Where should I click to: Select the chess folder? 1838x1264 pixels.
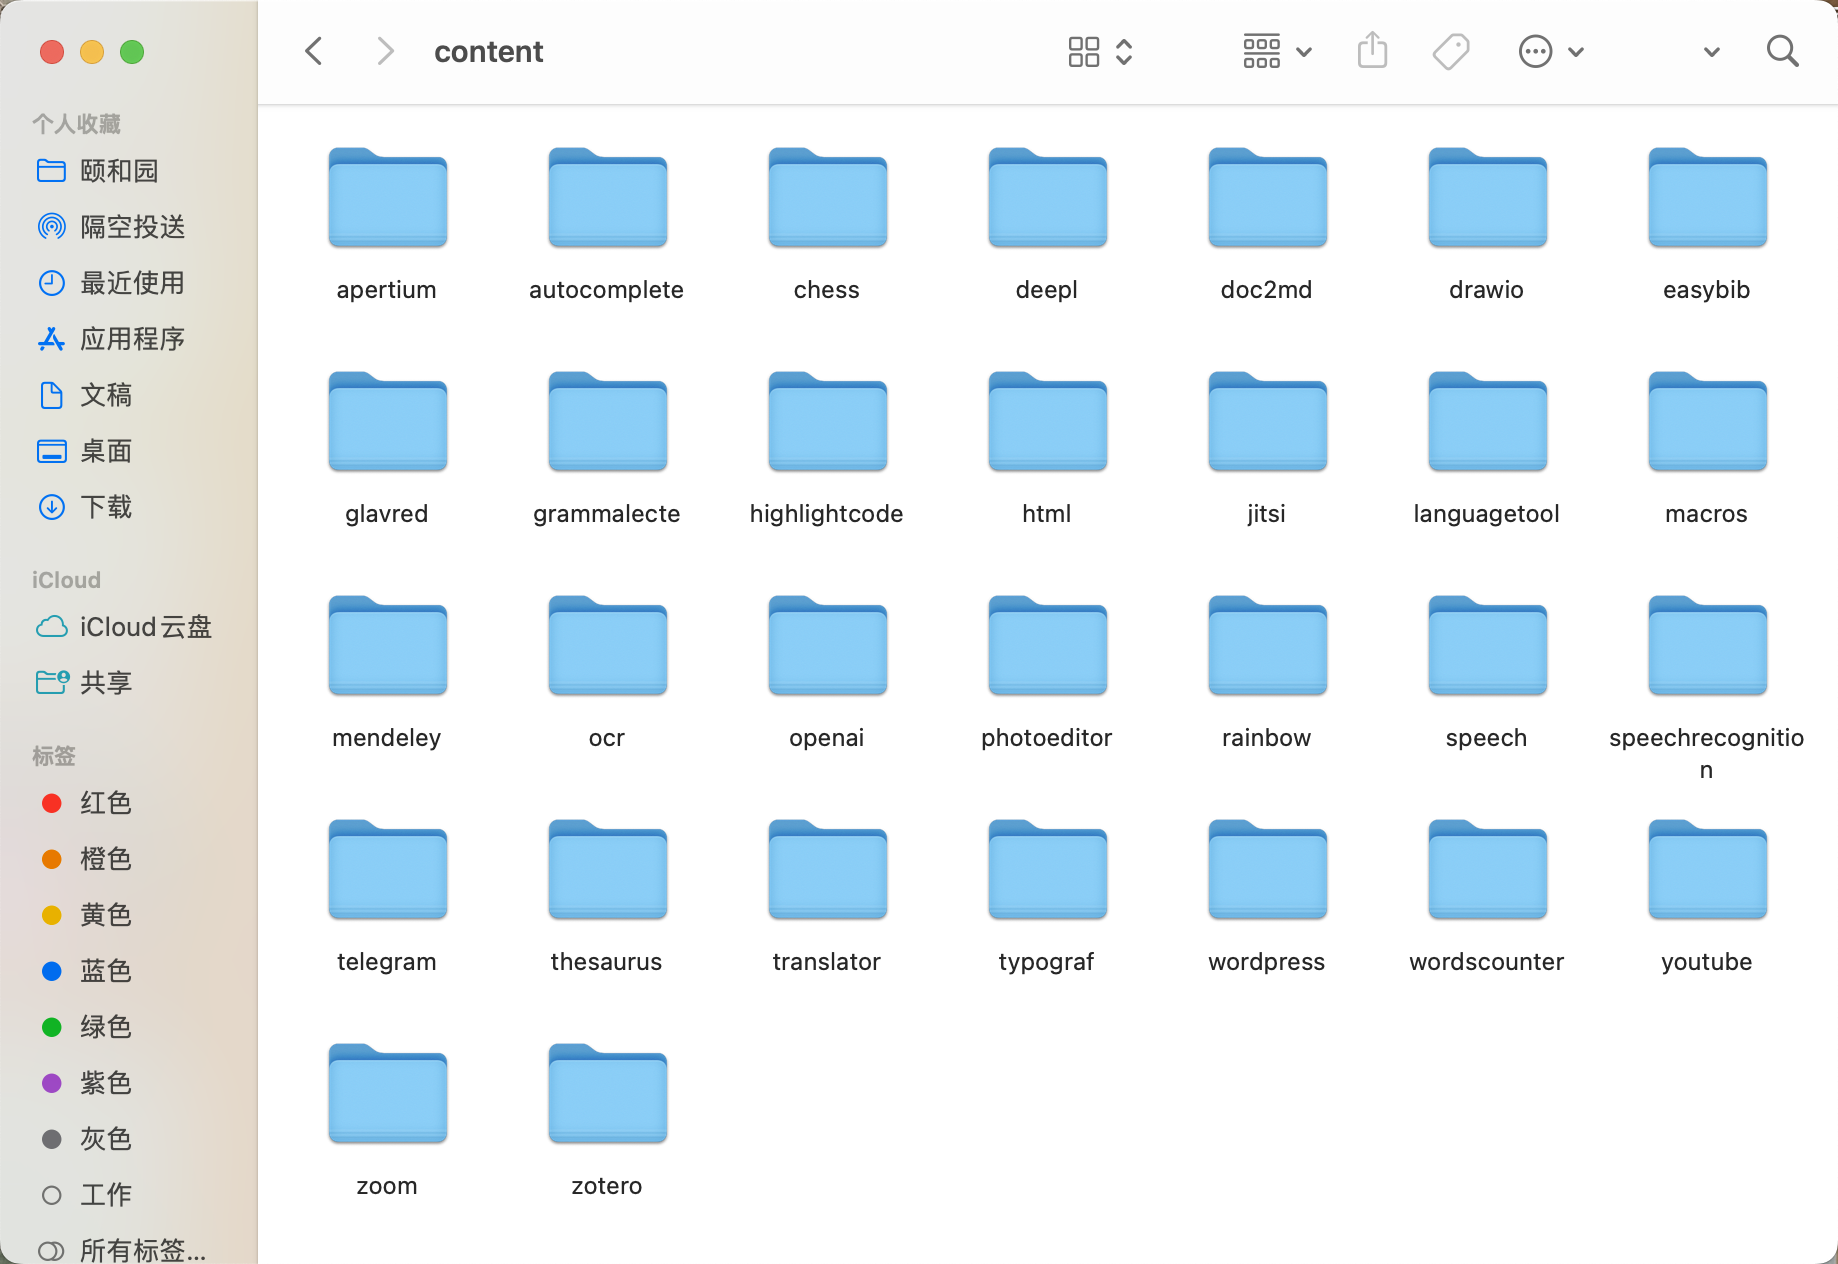click(827, 198)
